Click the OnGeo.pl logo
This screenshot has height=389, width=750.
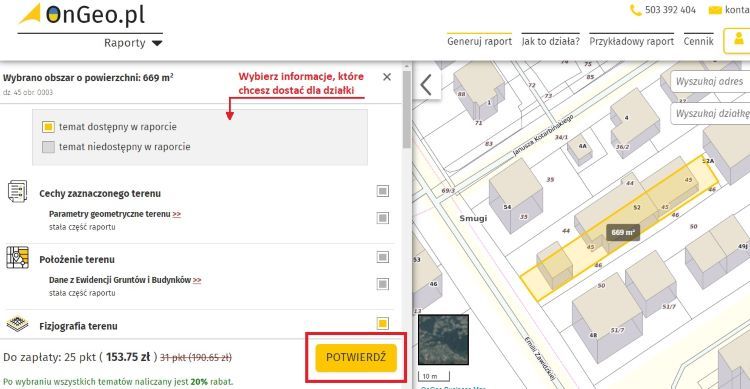[x=82, y=14]
